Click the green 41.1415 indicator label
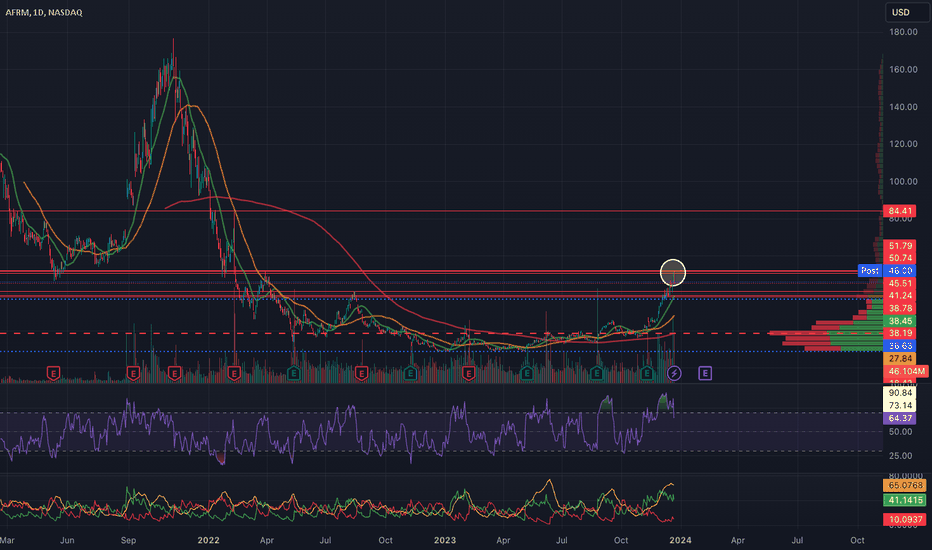This screenshot has height=550, width=932. [x=905, y=500]
